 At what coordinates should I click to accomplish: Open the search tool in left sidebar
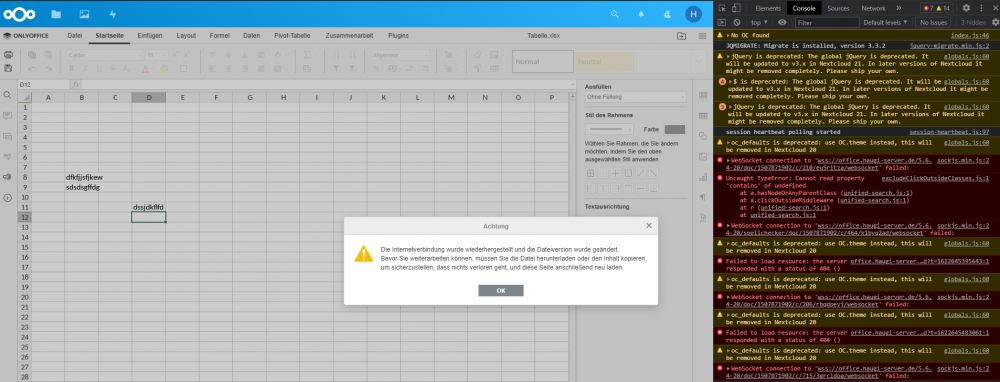[8, 94]
